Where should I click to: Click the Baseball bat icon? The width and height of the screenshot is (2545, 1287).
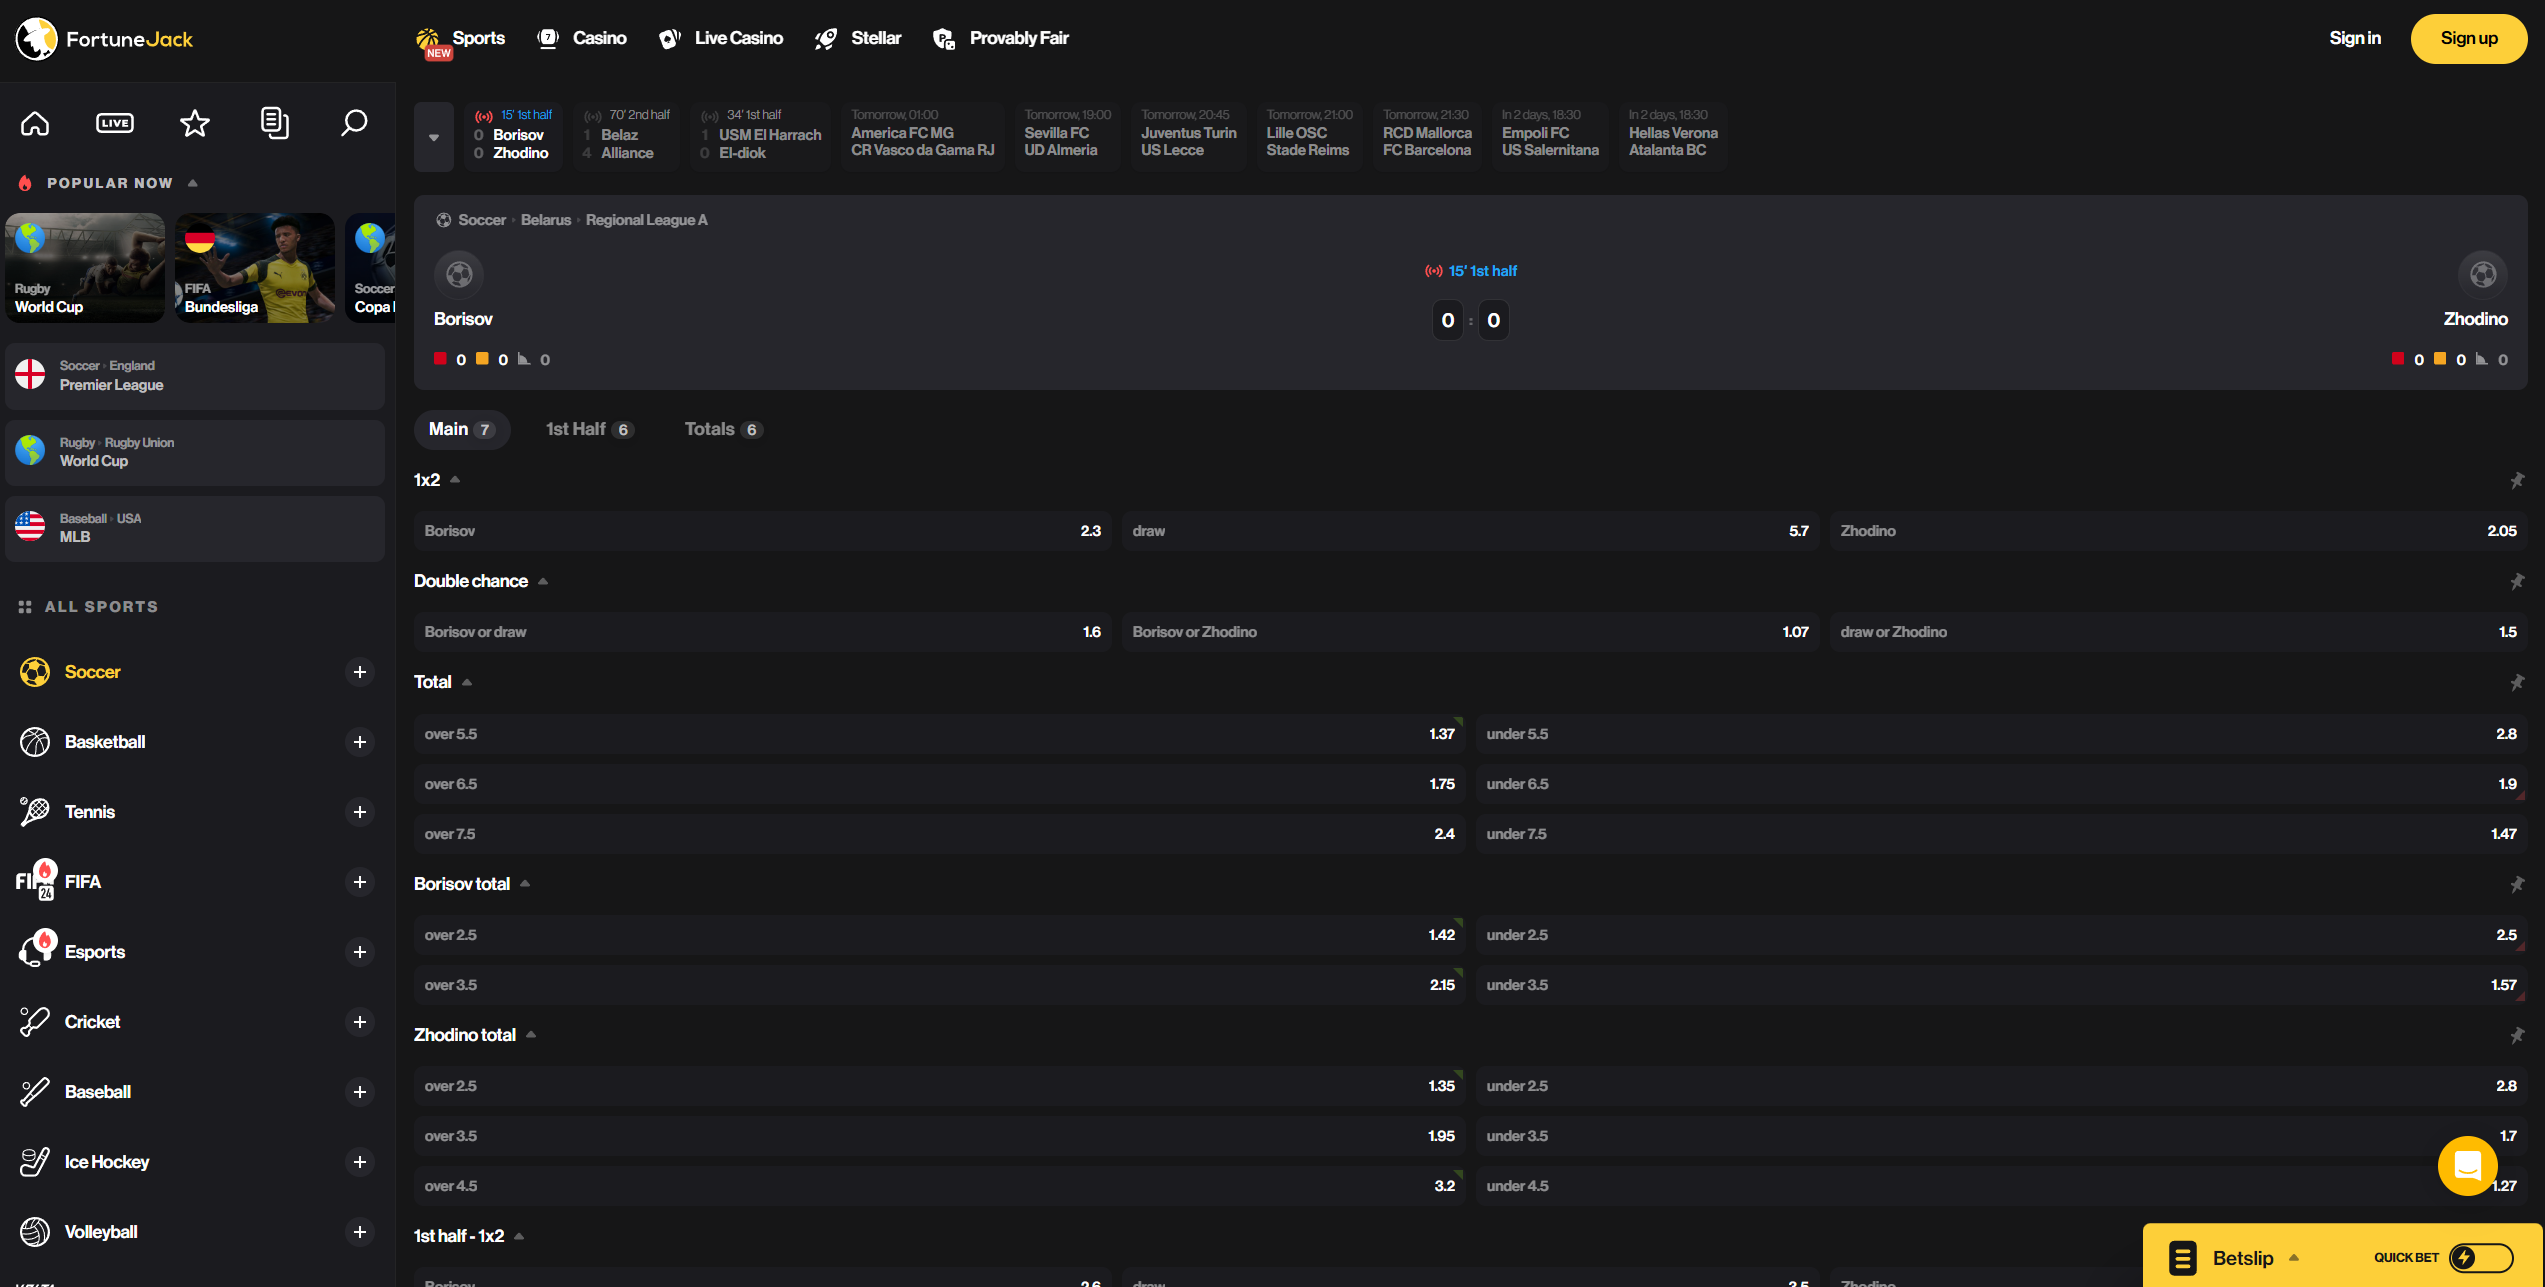tap(35, 1092)
